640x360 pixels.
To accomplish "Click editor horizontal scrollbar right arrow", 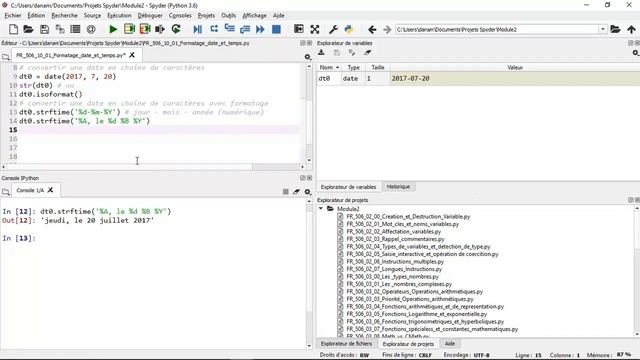I will pos(302,167).
